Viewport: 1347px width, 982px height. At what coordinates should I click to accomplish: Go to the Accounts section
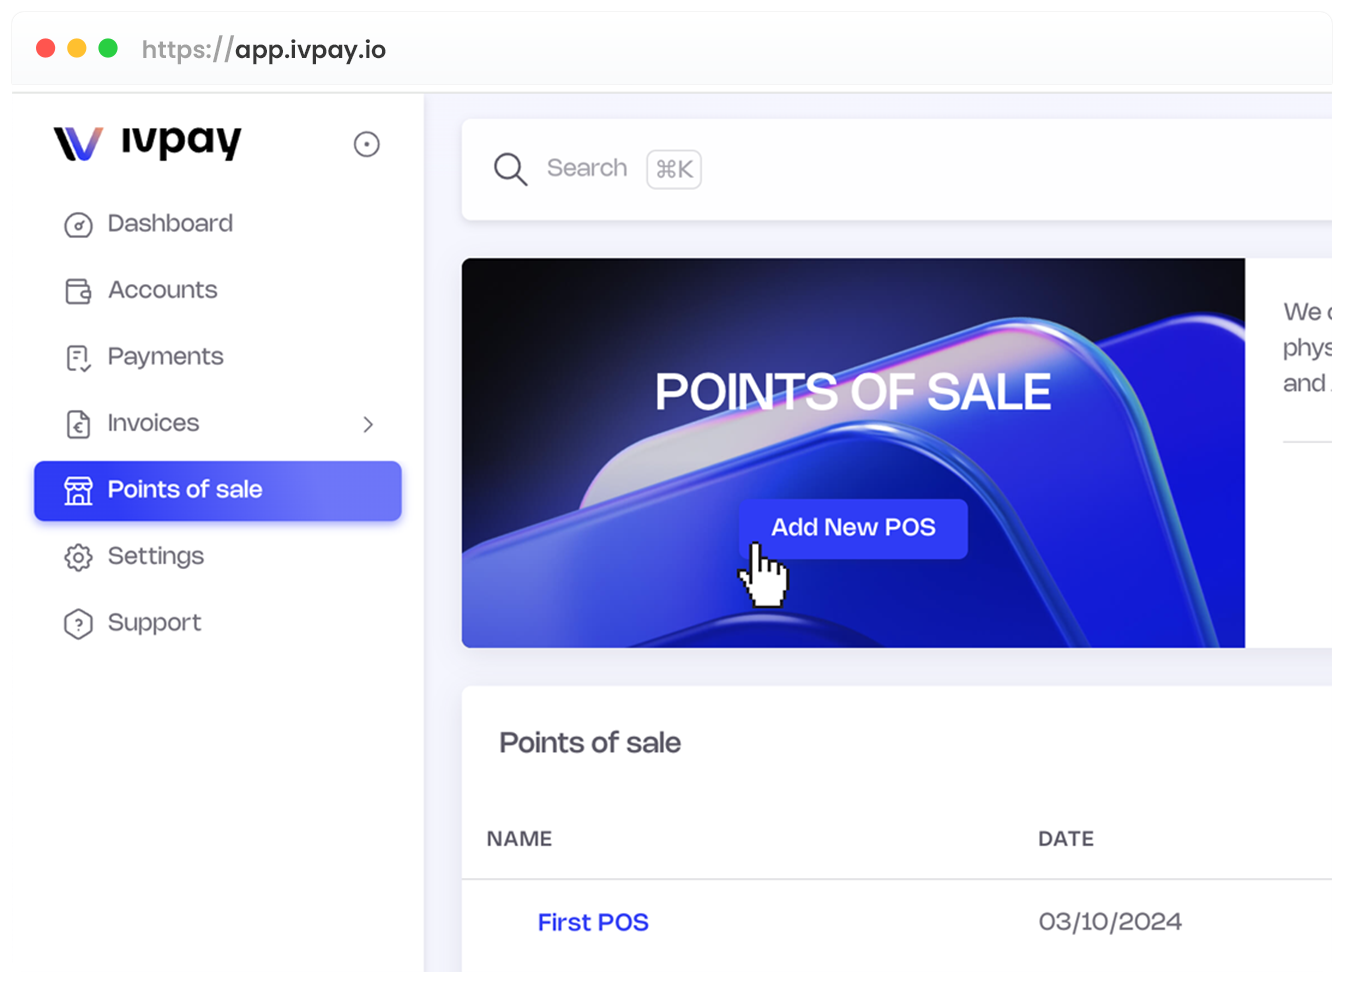162,290
